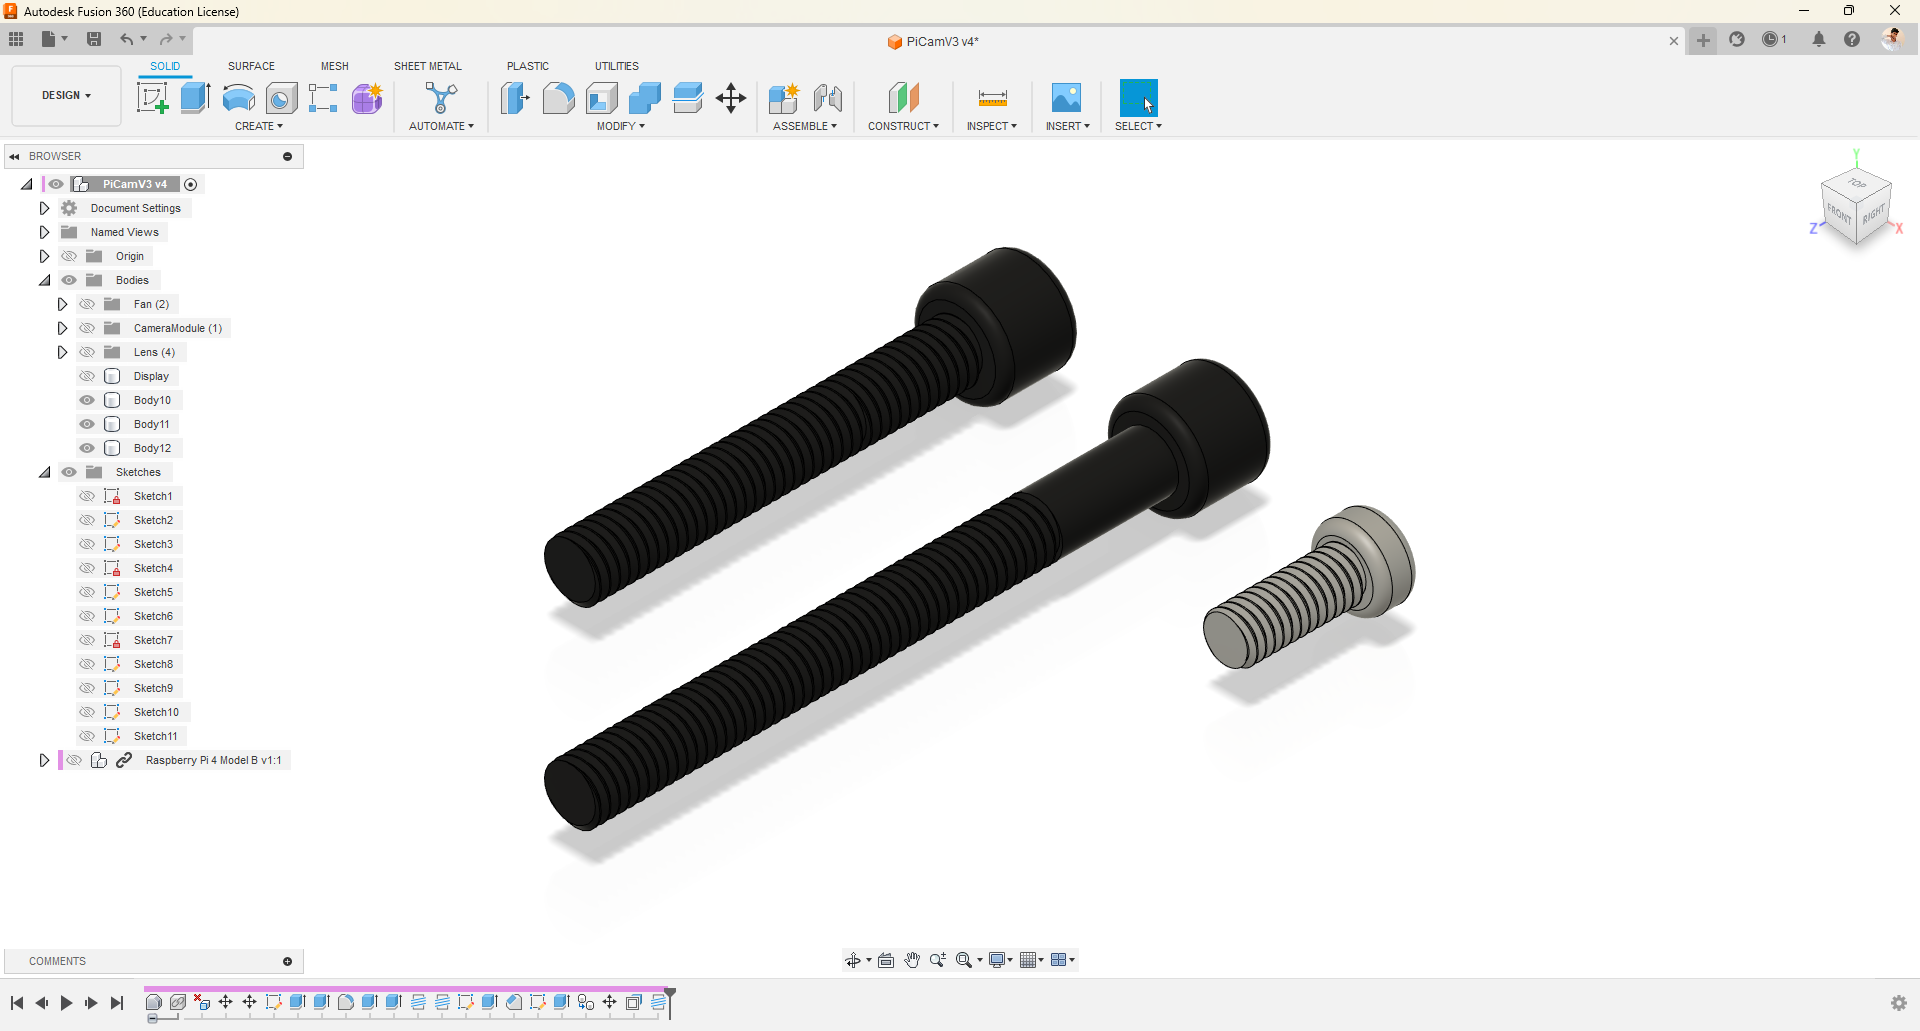Click the timeline end marker
The height and width of the screenshot is (1031, 1920).
coord(670,1002)
